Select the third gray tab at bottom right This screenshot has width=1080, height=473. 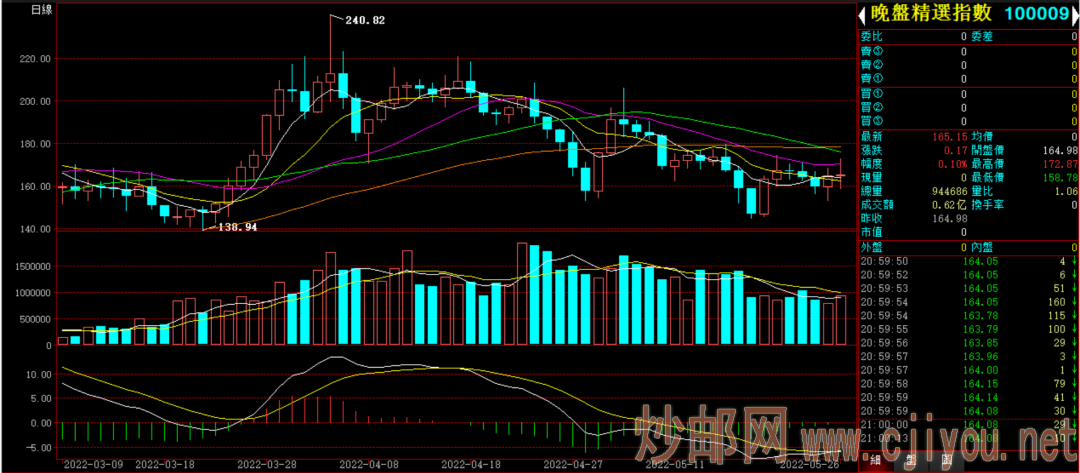[x=945, y=459]
